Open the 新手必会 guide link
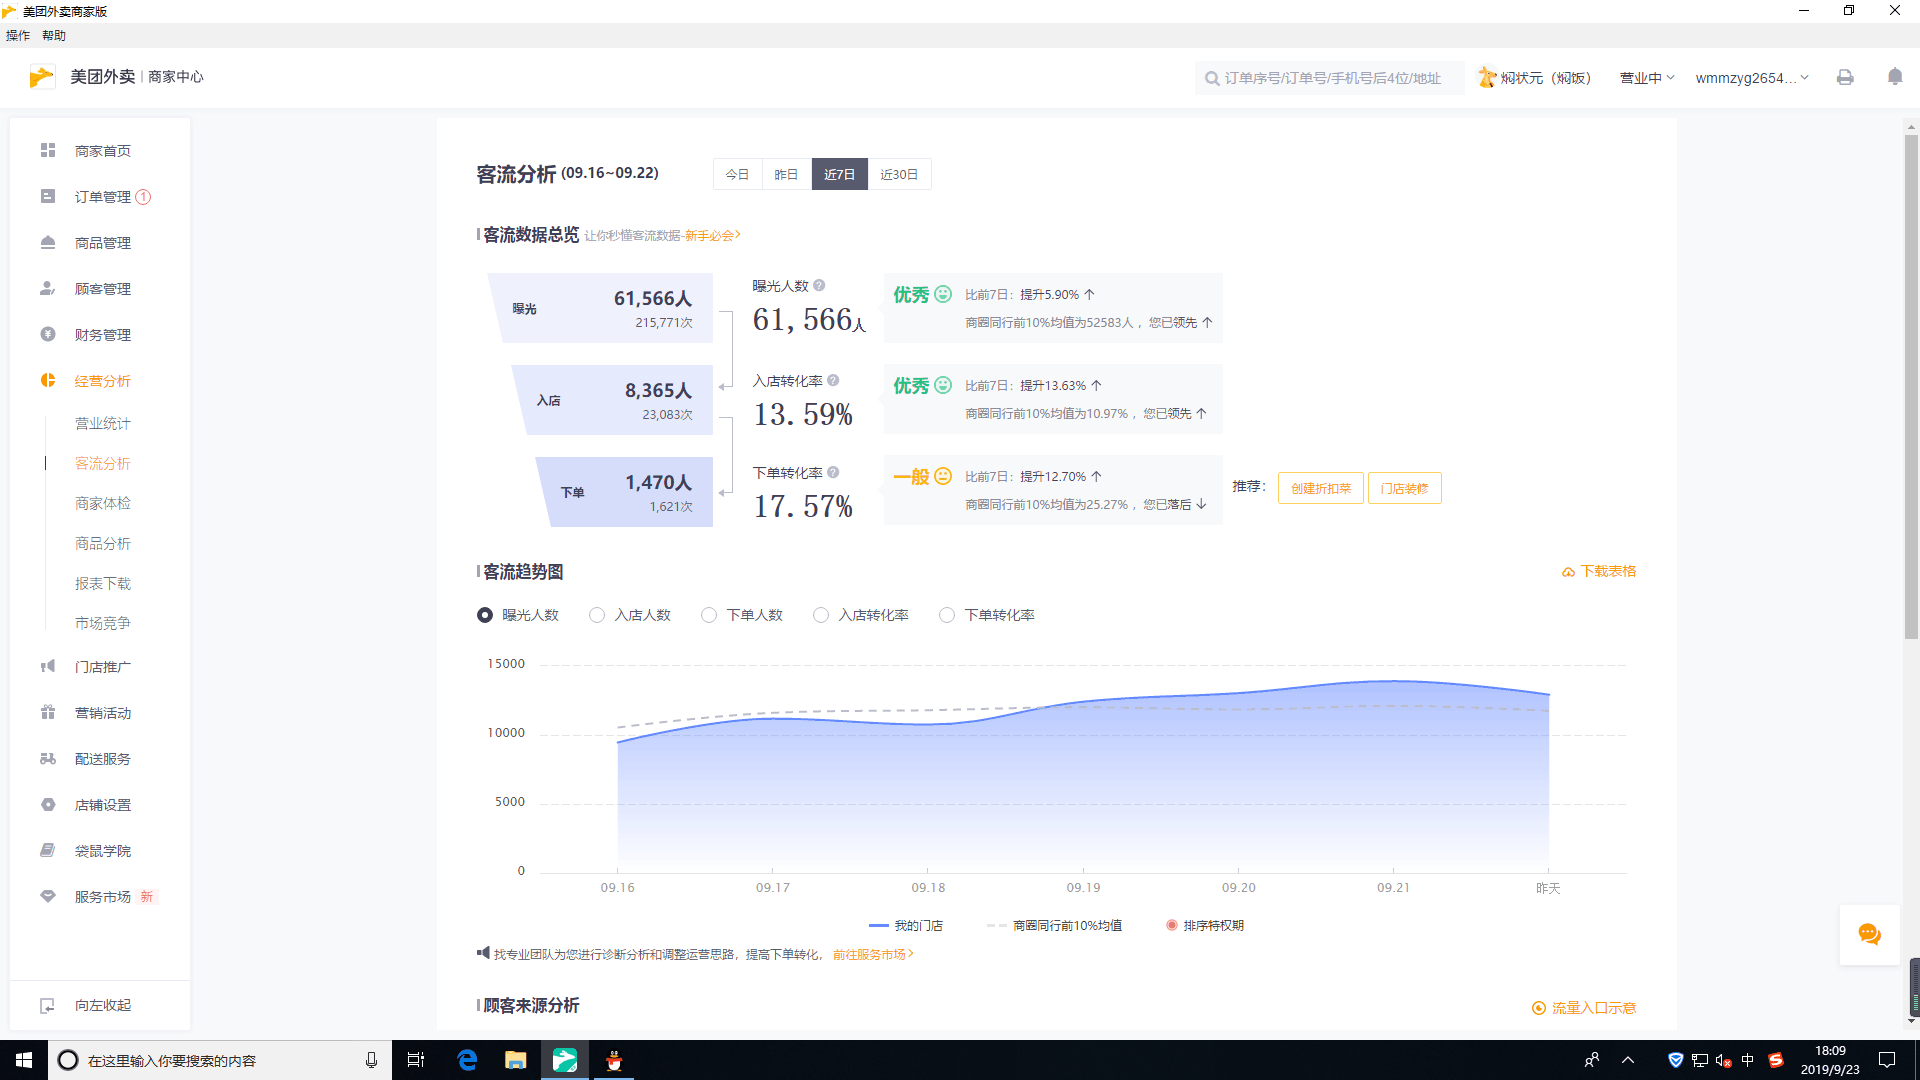This screenshot has width=1920, height=1080. [712, 236]
